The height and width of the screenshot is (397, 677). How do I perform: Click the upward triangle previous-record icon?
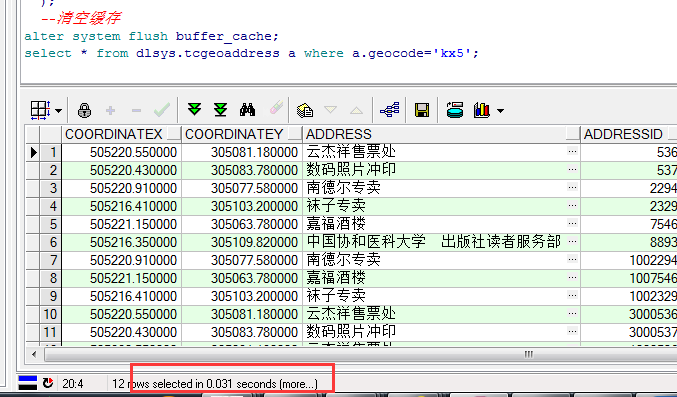356,111
